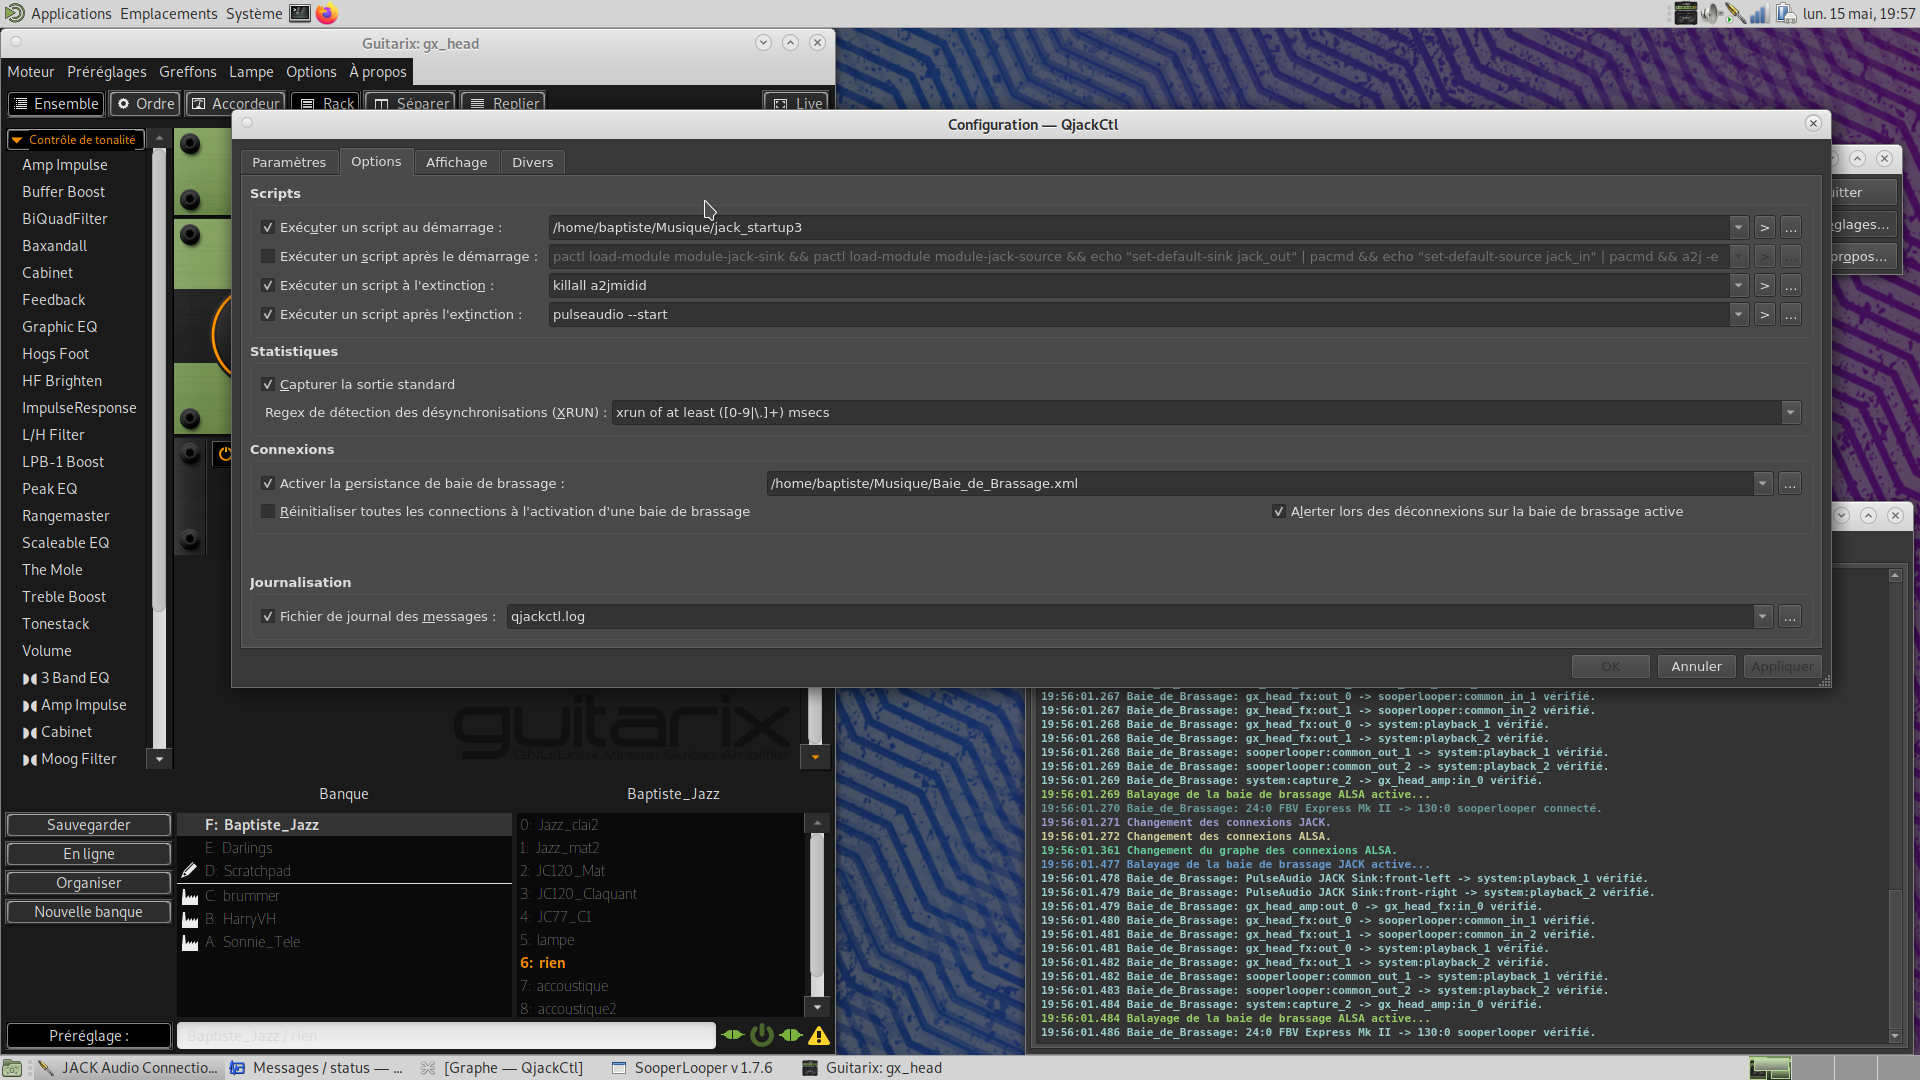Launch Firefox from the top panel

[x=326, y=13]
